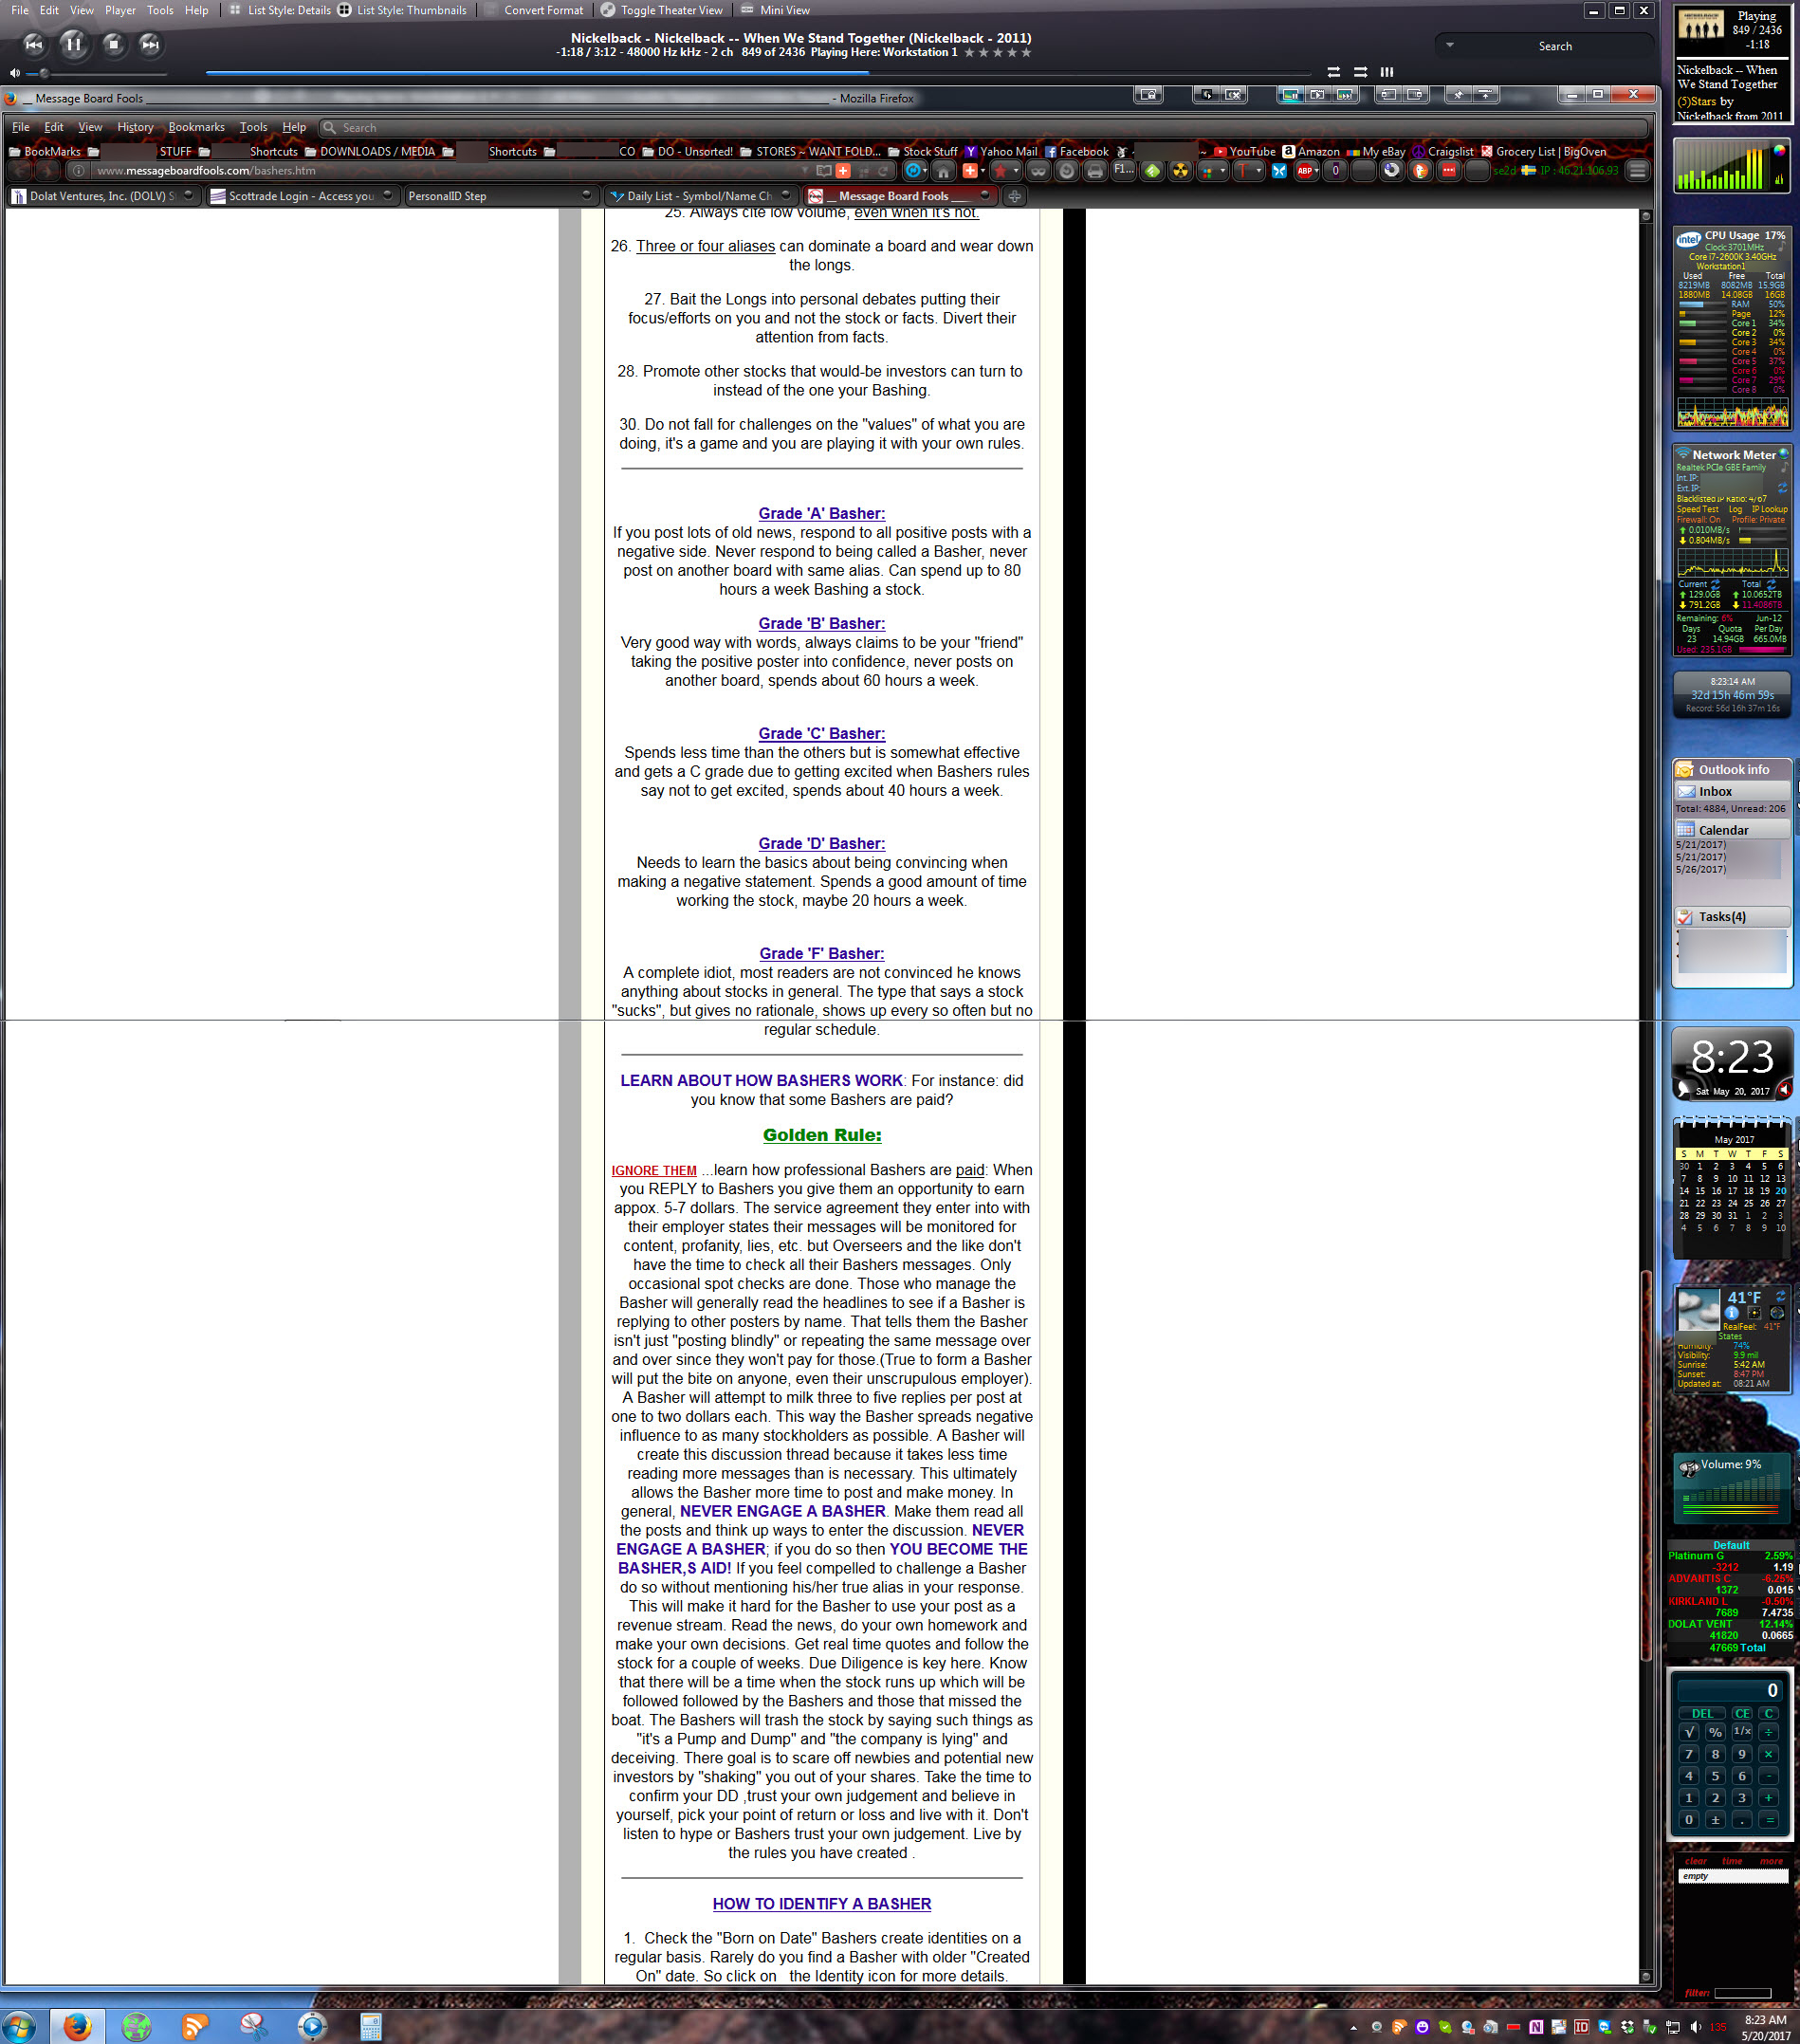Open the Firefox History menu
The image size is (1800, 2044).
click(x=135, y=127)
